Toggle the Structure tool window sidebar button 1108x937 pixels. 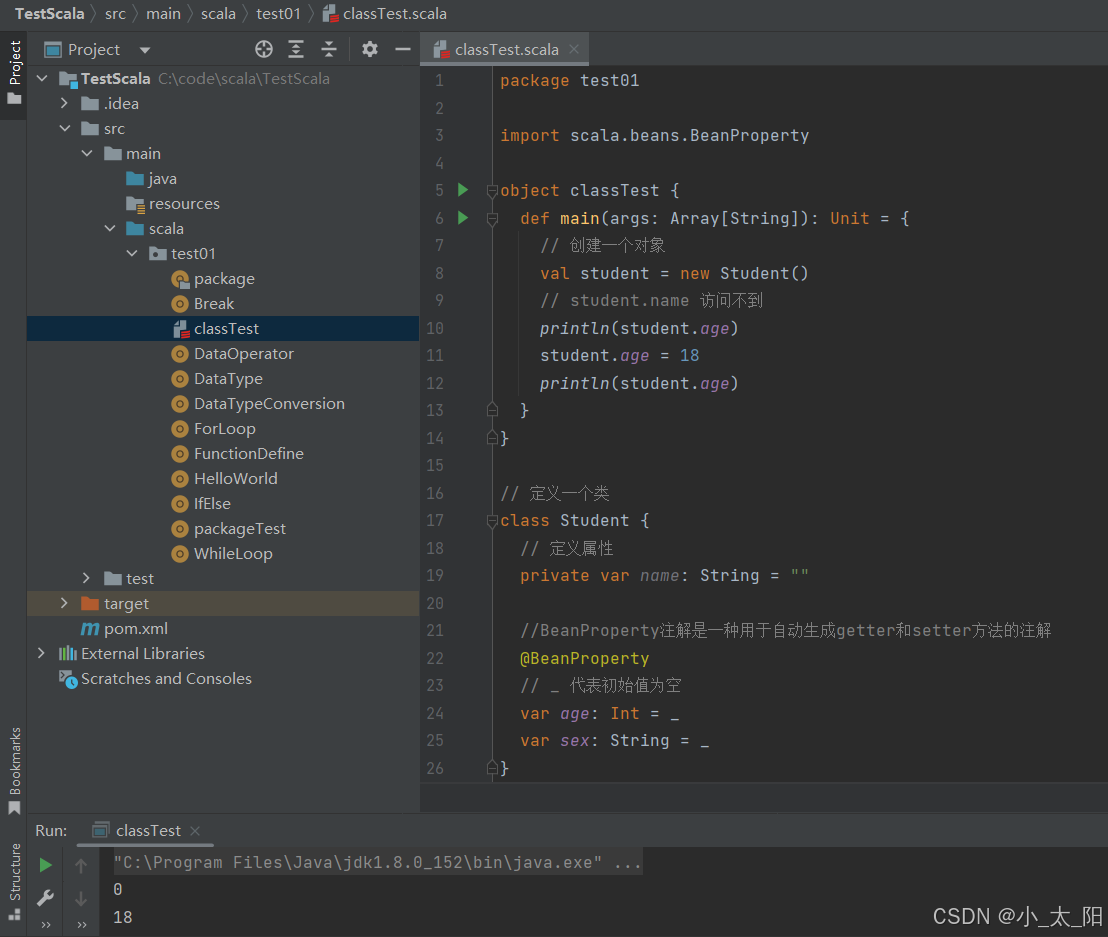point(14,881)
